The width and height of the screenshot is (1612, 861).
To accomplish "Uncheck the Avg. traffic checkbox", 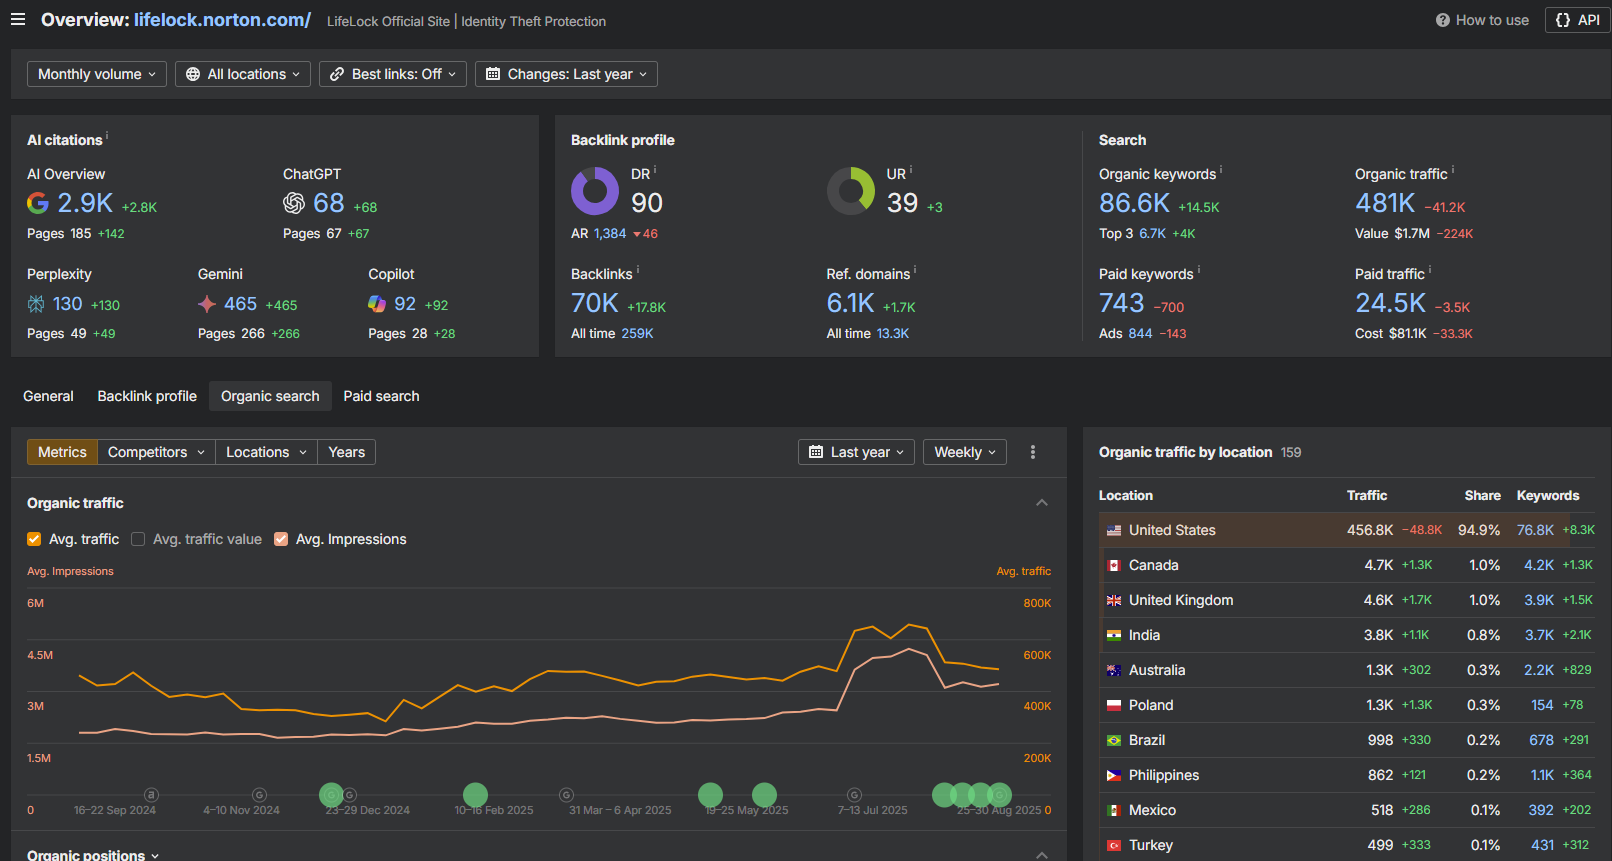I will click(34, 539).
